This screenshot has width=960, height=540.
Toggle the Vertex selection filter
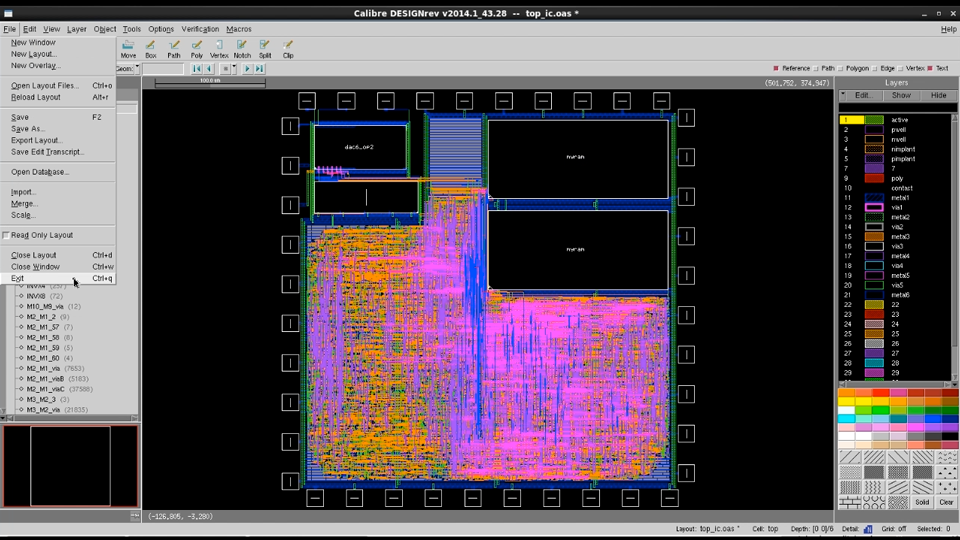click(901, 69)
